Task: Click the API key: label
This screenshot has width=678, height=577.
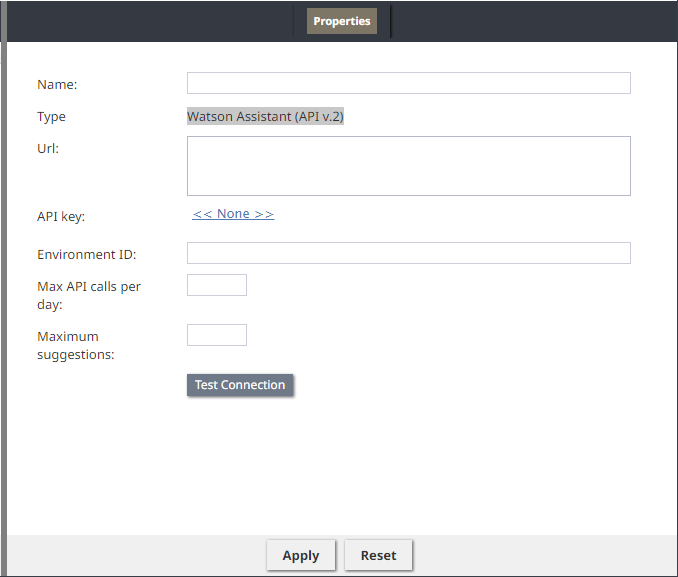Action: tap(61, 216)
